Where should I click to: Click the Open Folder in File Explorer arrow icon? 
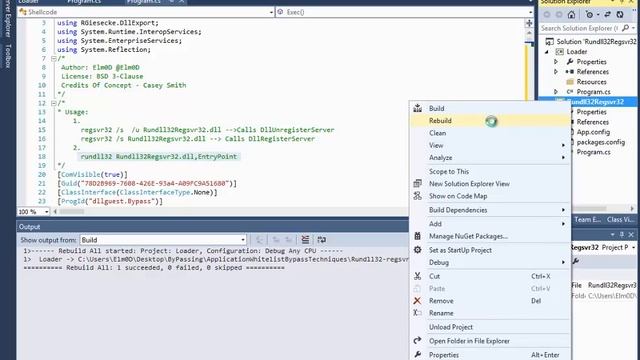[417, 340]
